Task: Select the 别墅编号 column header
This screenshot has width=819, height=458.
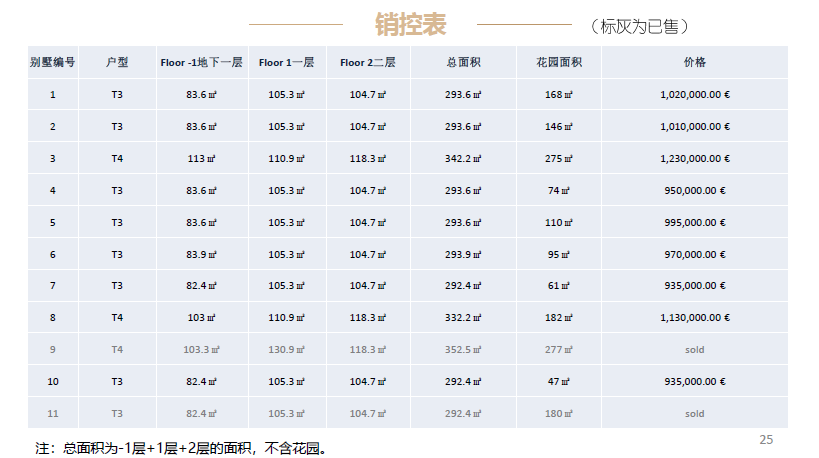Action: tap(53, 62)
